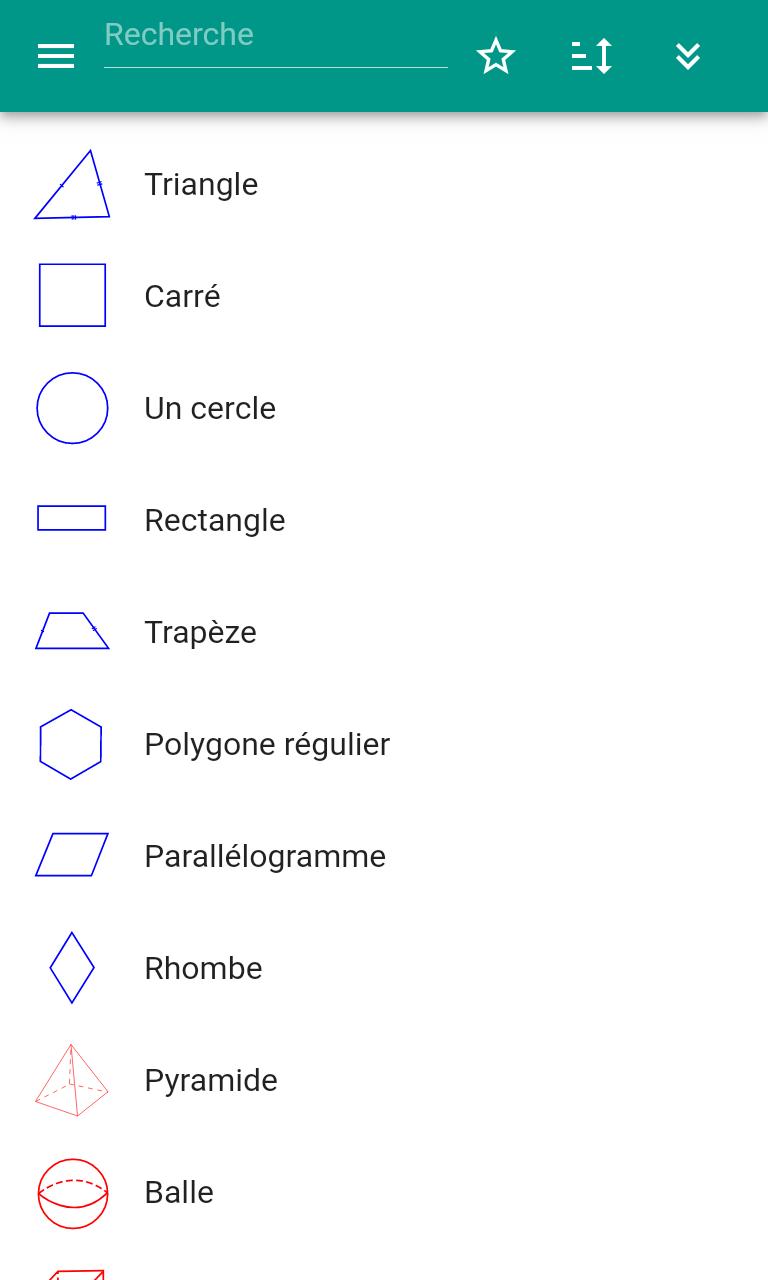The height and width of the screenshot is (1280, 768).
Task: Tap the blue circle icon
Action: pos(72,408)
